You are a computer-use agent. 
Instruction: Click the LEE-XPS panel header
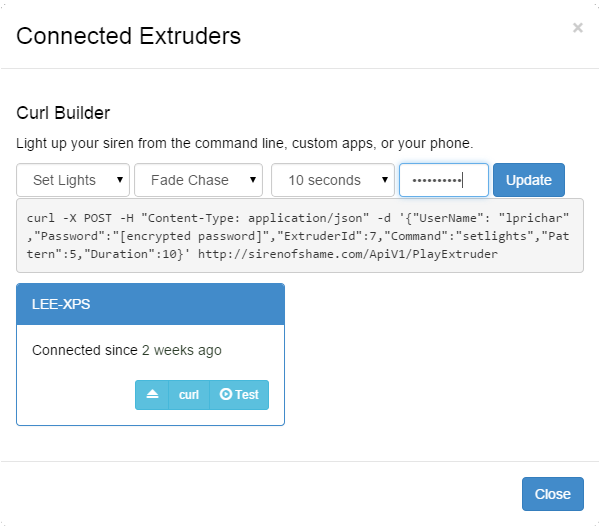point(150,304)
